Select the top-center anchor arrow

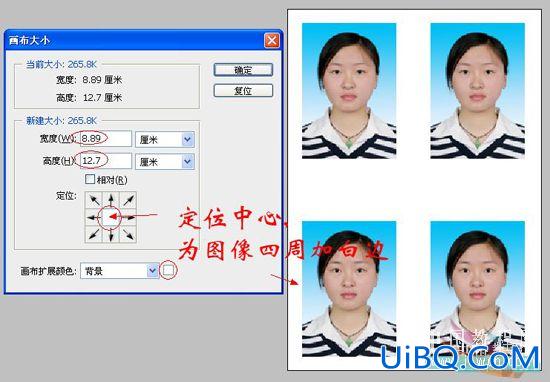(110, 200)
